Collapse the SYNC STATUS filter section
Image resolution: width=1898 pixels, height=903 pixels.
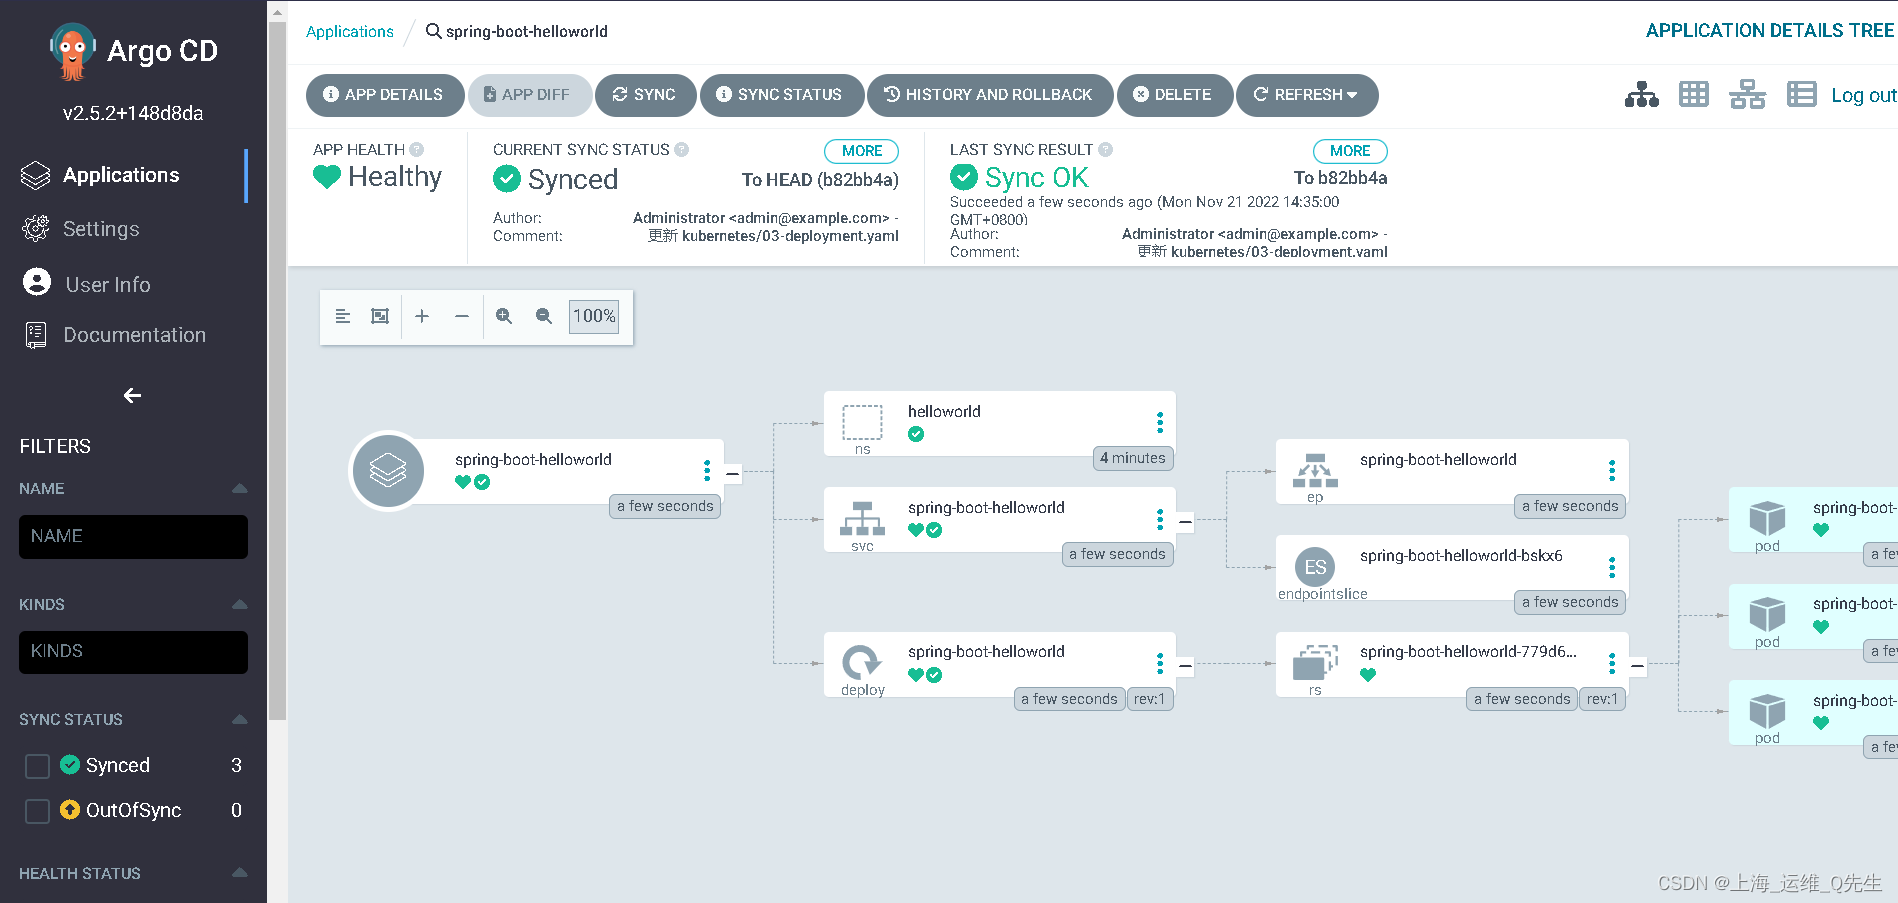(x=240, y=720)
